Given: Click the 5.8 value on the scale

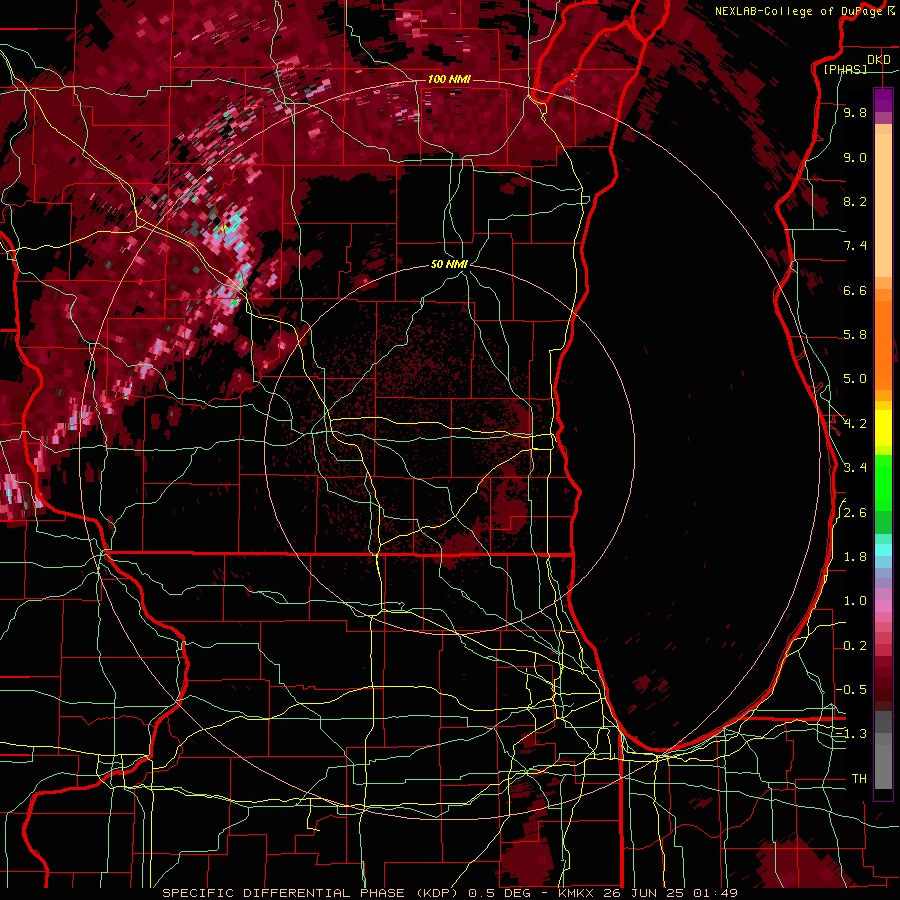Looking at the screenshot, I should tap(855, 335).
